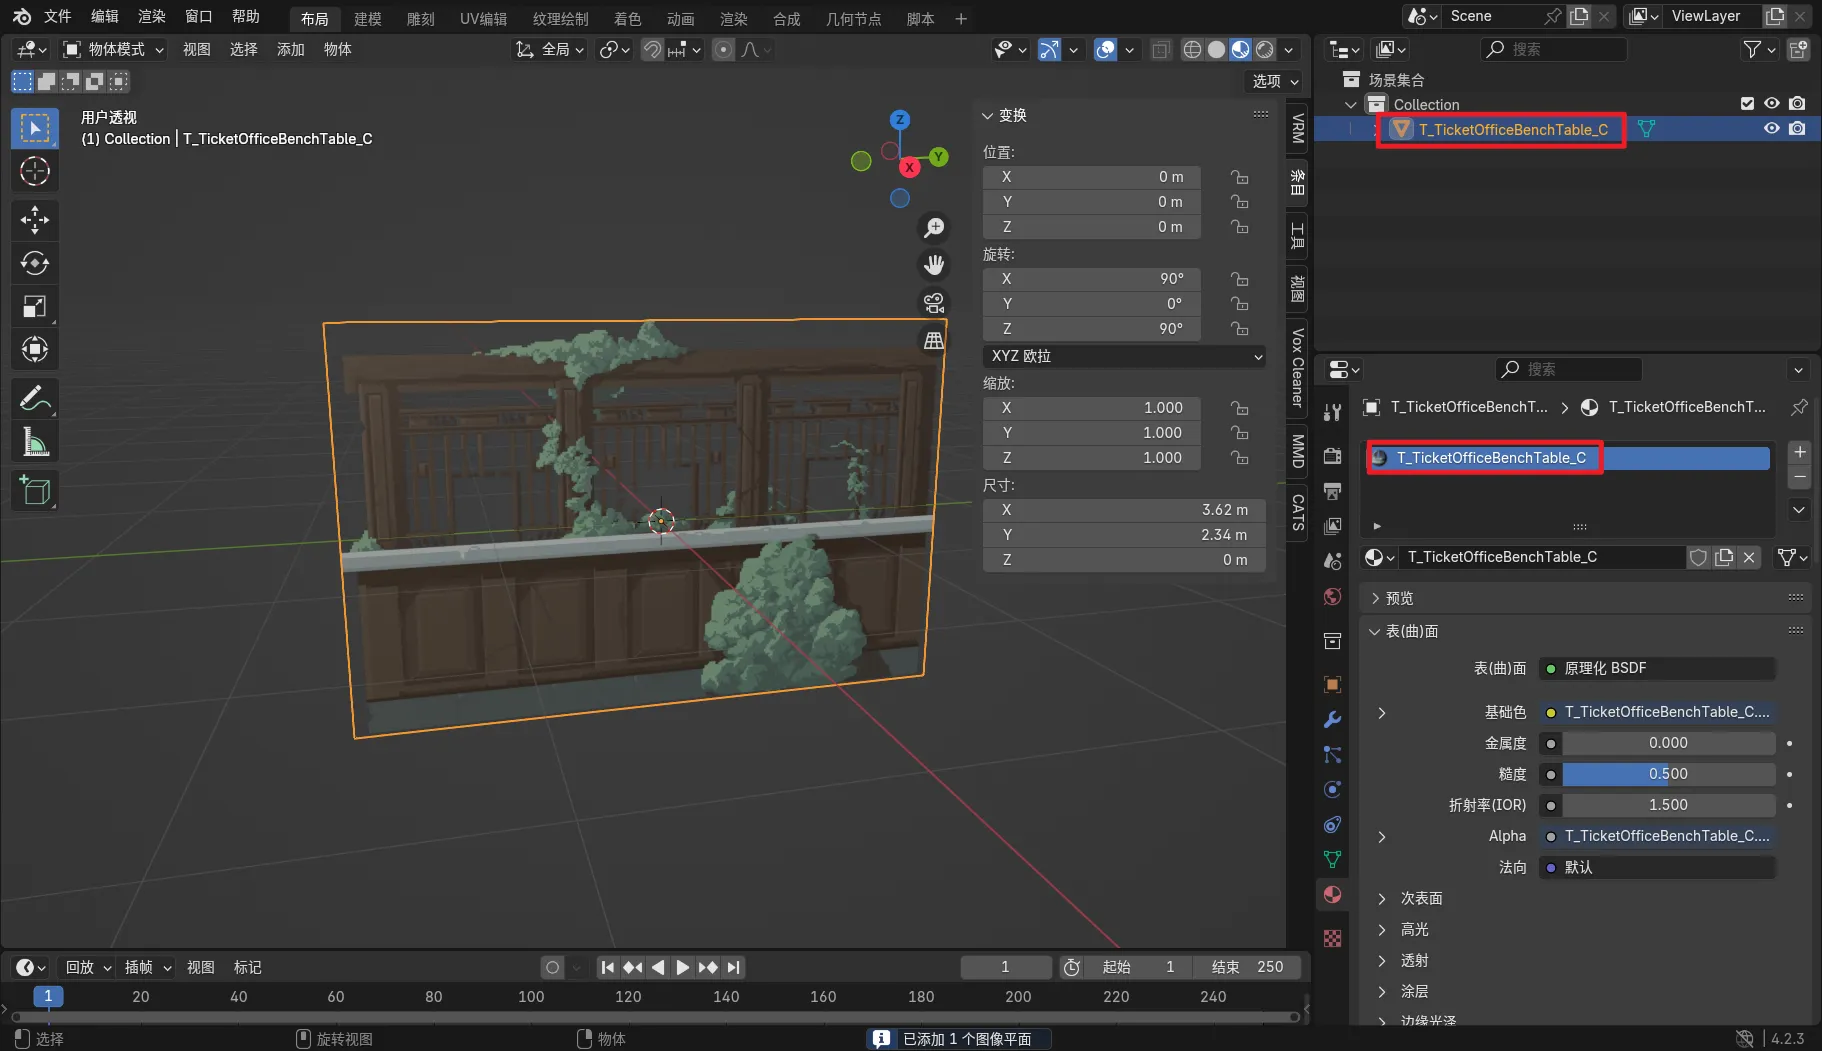Toggle camera view in the viewport

coord(934,303)
